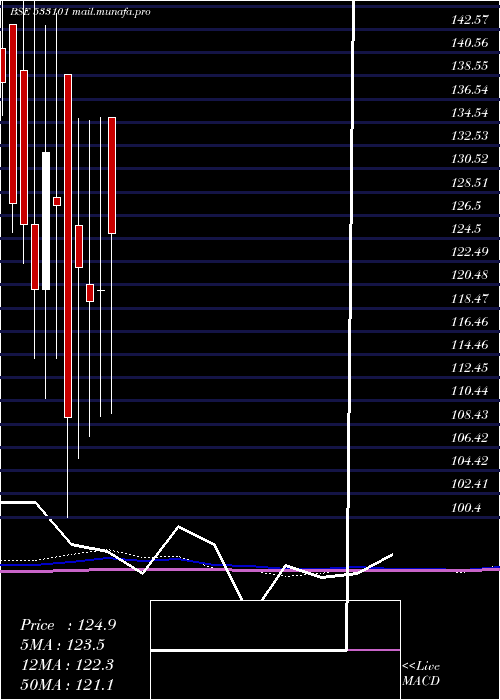Click the tallest red candlestick body
Screen dimensions: 500x700
(x=68, y=246)
